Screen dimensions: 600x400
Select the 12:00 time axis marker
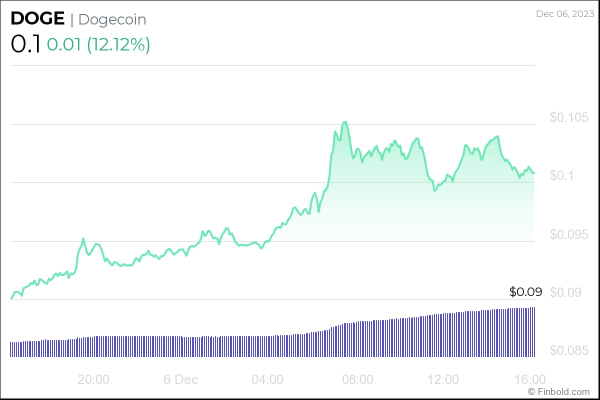tap(443, 379)
